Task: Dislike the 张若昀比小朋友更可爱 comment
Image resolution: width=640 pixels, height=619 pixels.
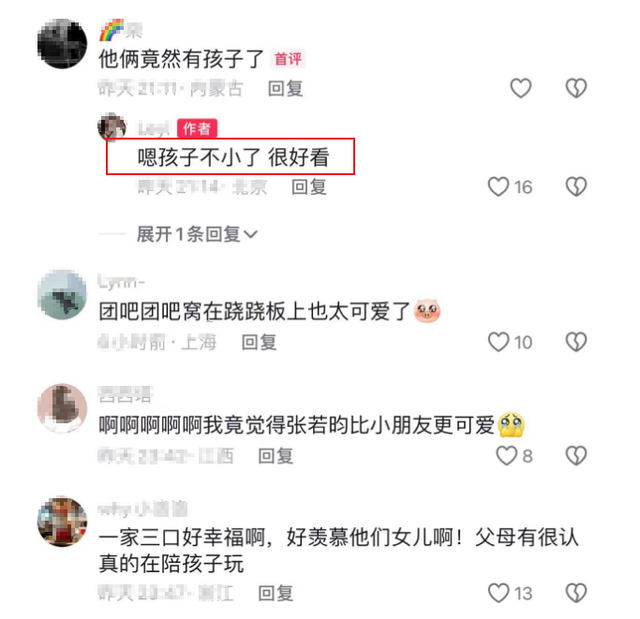Action: 576,455
